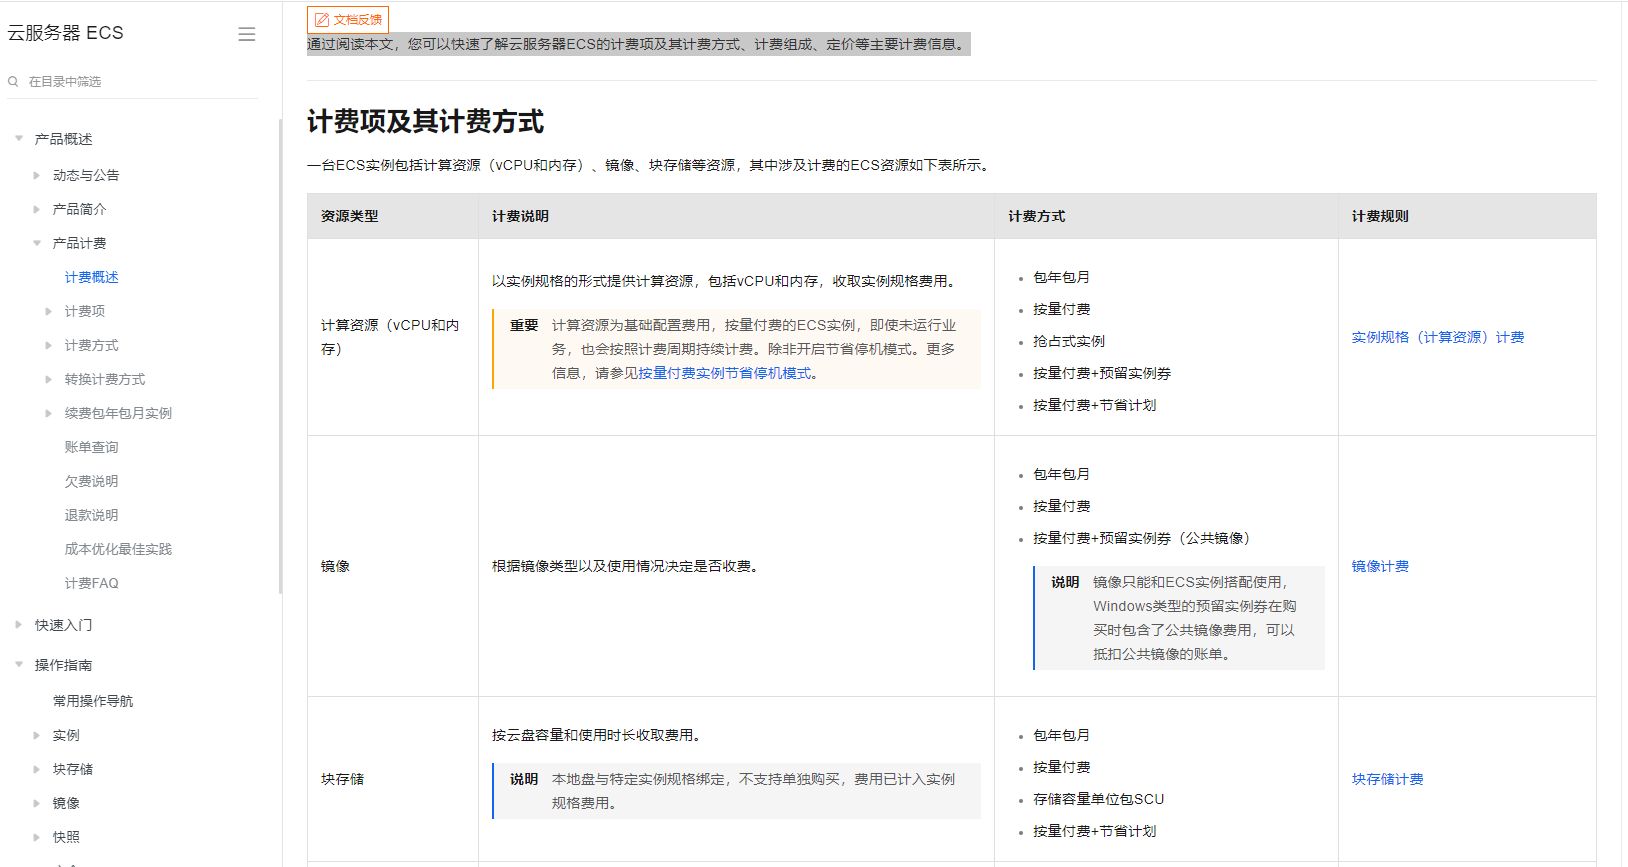Click the 计算资源（vCPU和内存）table cell
Image resolution: width=1628 pixels, height=867 pixels.
point(391,337)
